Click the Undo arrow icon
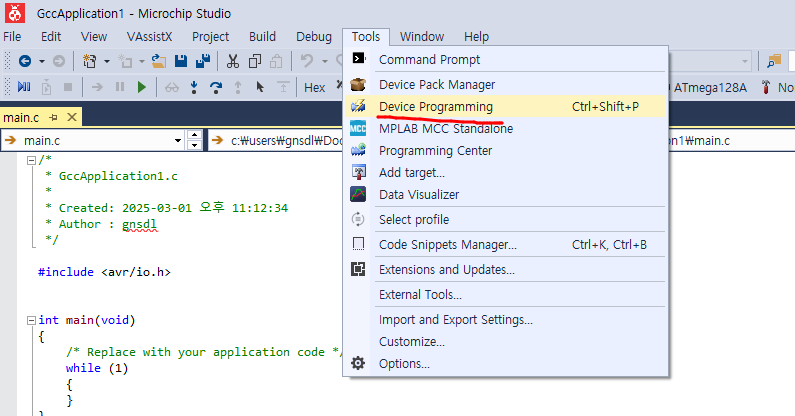Image resolution: width=795 pixels, height=416 pixels. [x=307, y=61]
